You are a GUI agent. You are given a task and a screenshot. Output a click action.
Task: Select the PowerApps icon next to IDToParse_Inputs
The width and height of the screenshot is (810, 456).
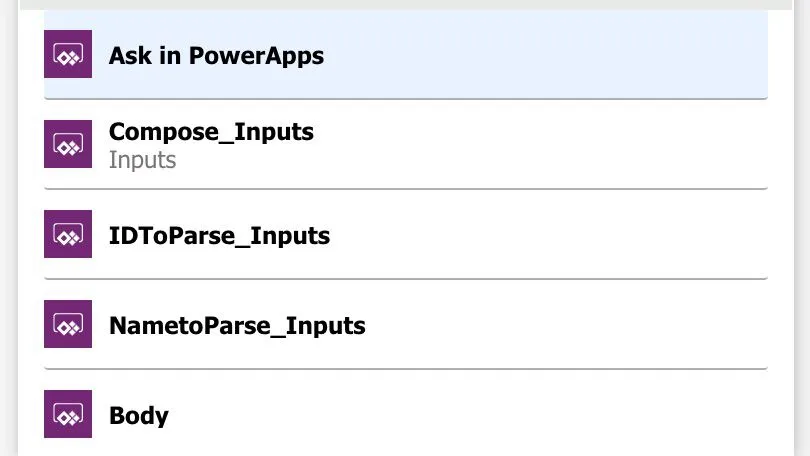coord(68,234)
